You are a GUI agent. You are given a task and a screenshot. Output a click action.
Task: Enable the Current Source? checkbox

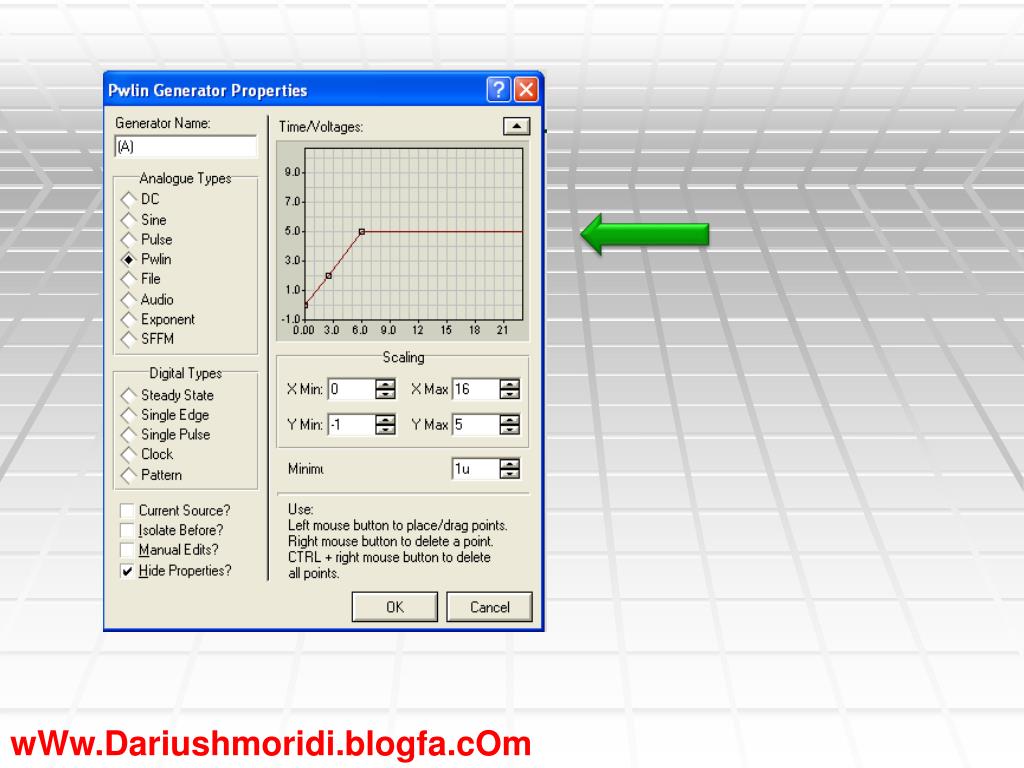(x=127, y=510)
